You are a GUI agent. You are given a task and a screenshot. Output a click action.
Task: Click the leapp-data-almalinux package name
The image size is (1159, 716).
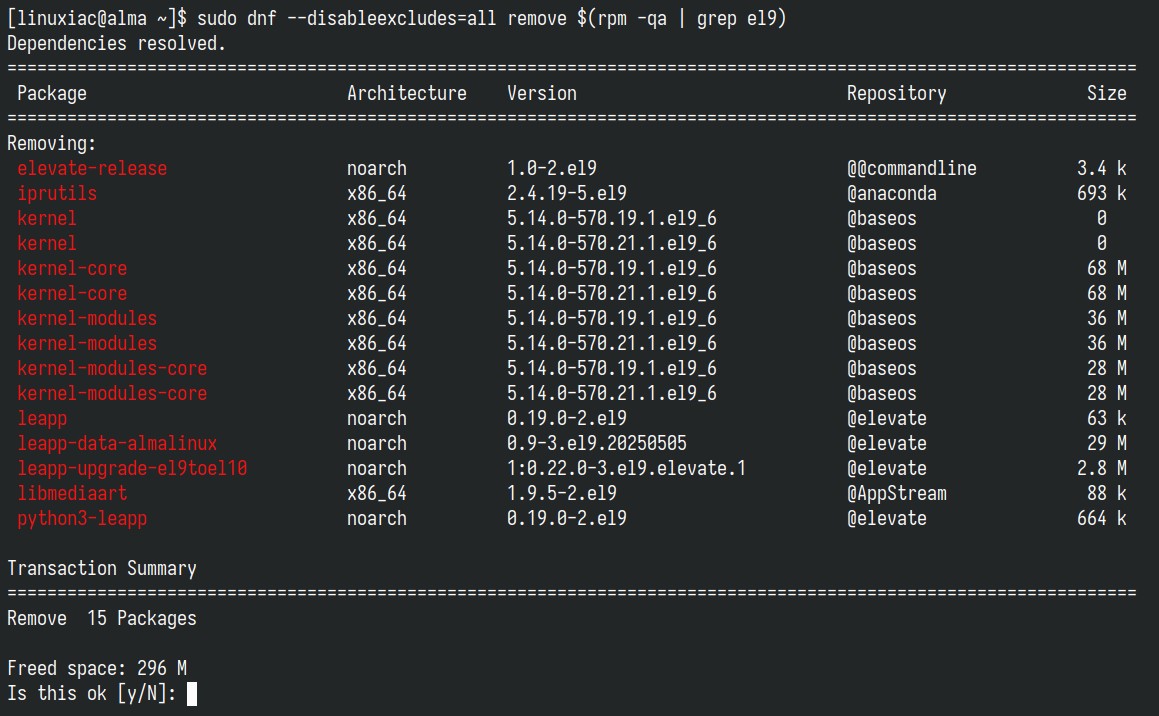click(x=117, y=443)
